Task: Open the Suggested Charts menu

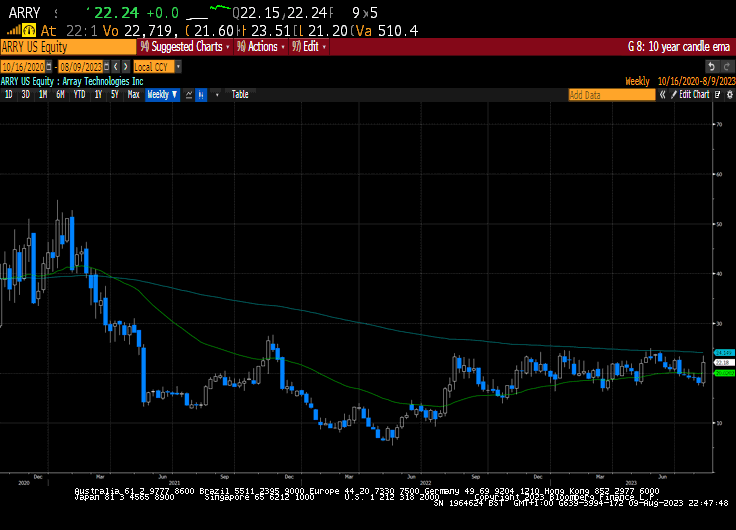Action: click(185, 47)
